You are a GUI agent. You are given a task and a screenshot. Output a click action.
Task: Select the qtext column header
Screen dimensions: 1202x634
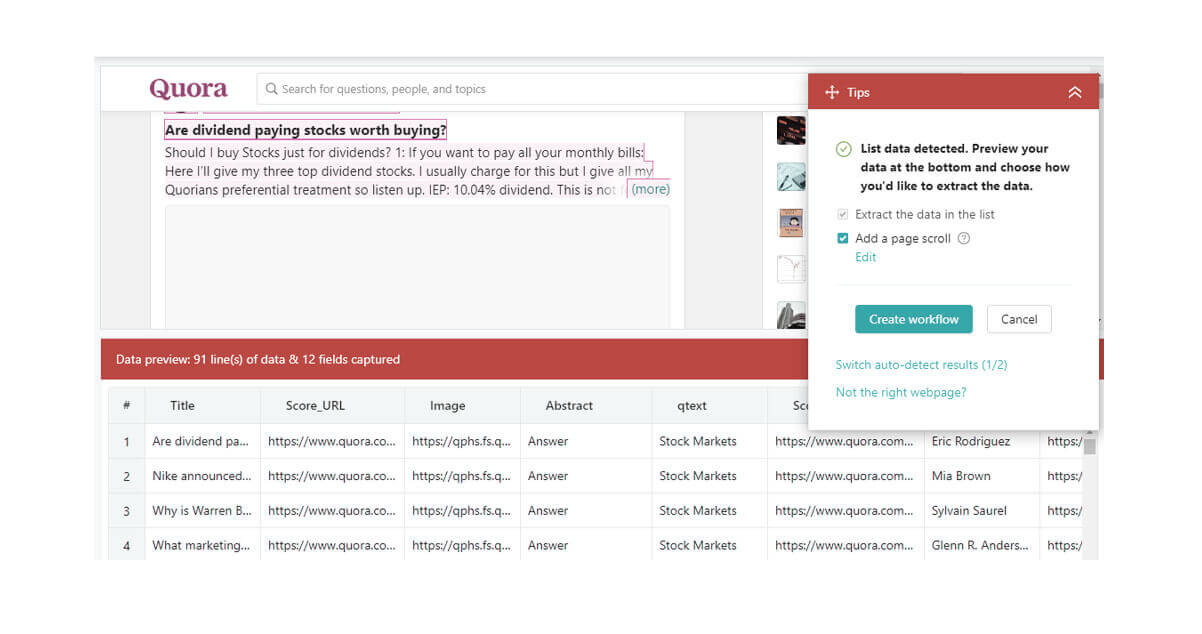pos(692,405)
